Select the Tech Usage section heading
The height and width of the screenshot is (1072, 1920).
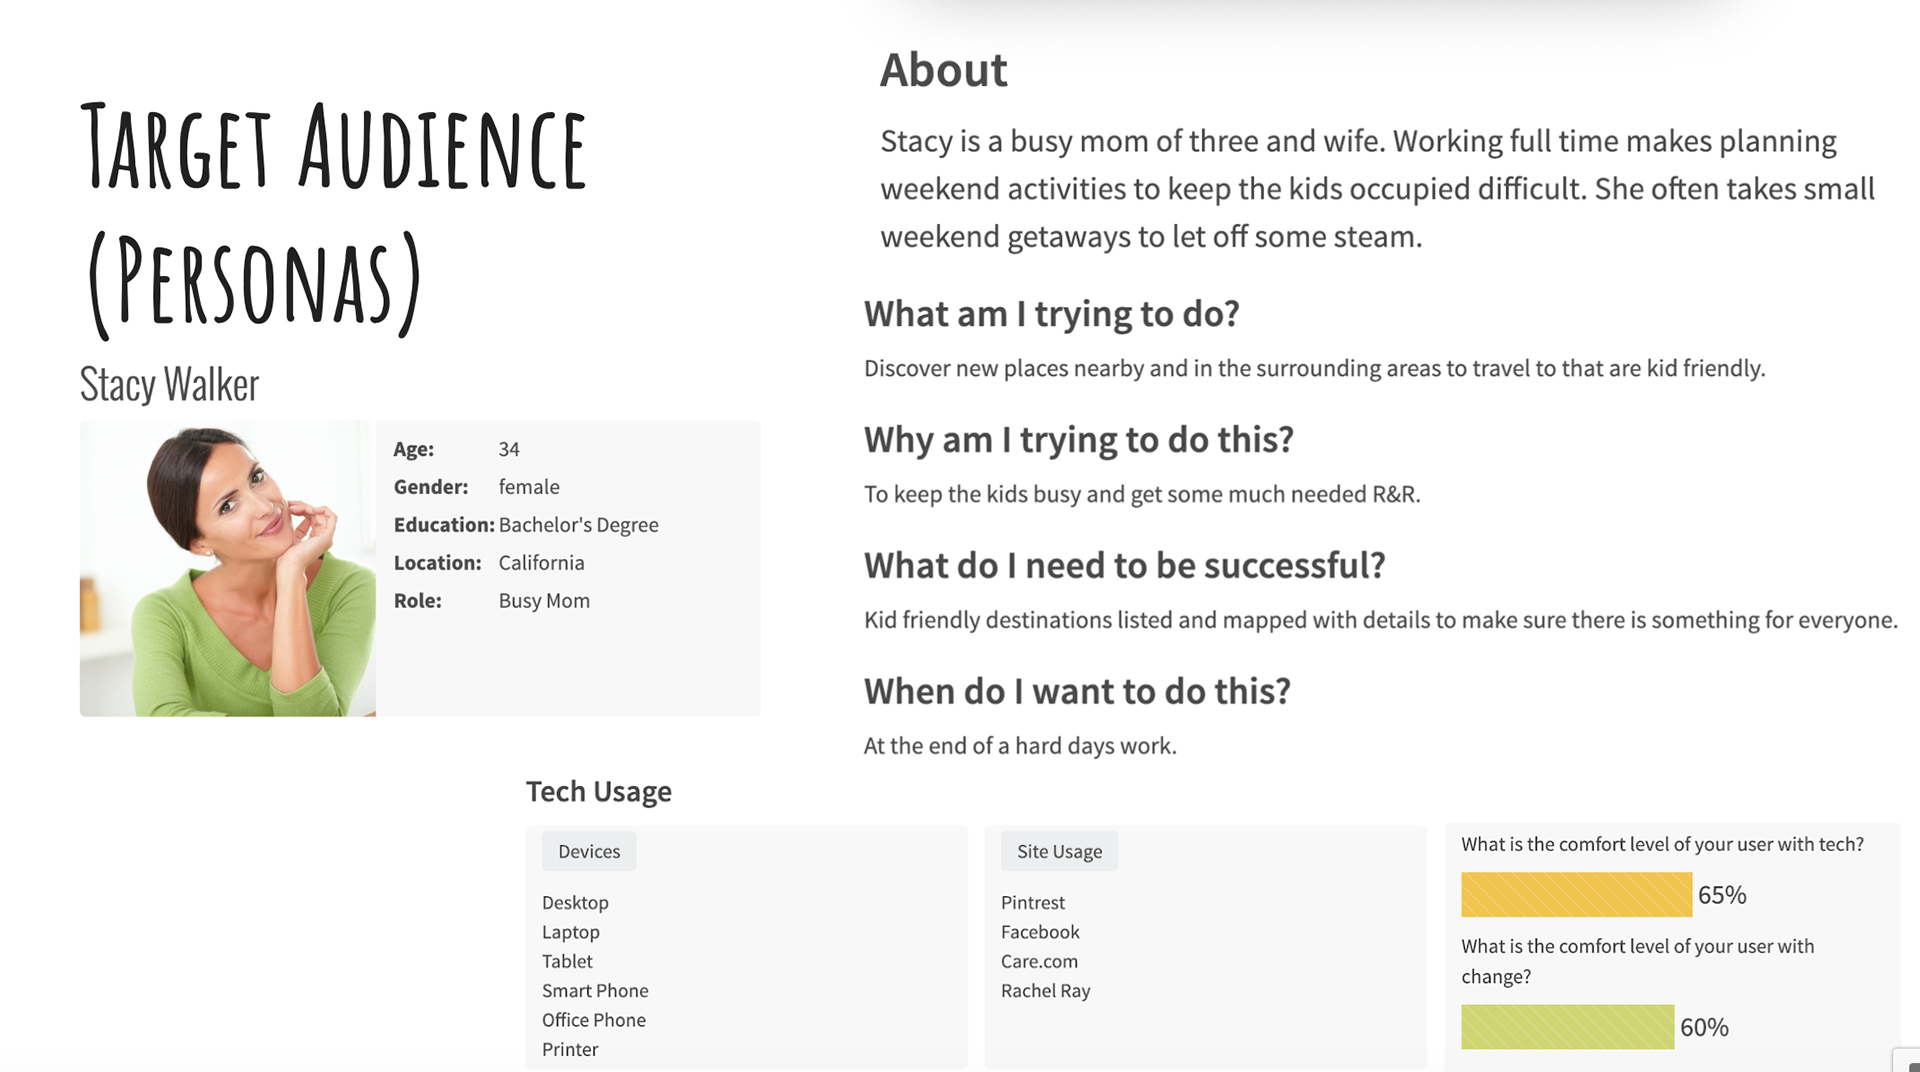click(x=599, y=791)
